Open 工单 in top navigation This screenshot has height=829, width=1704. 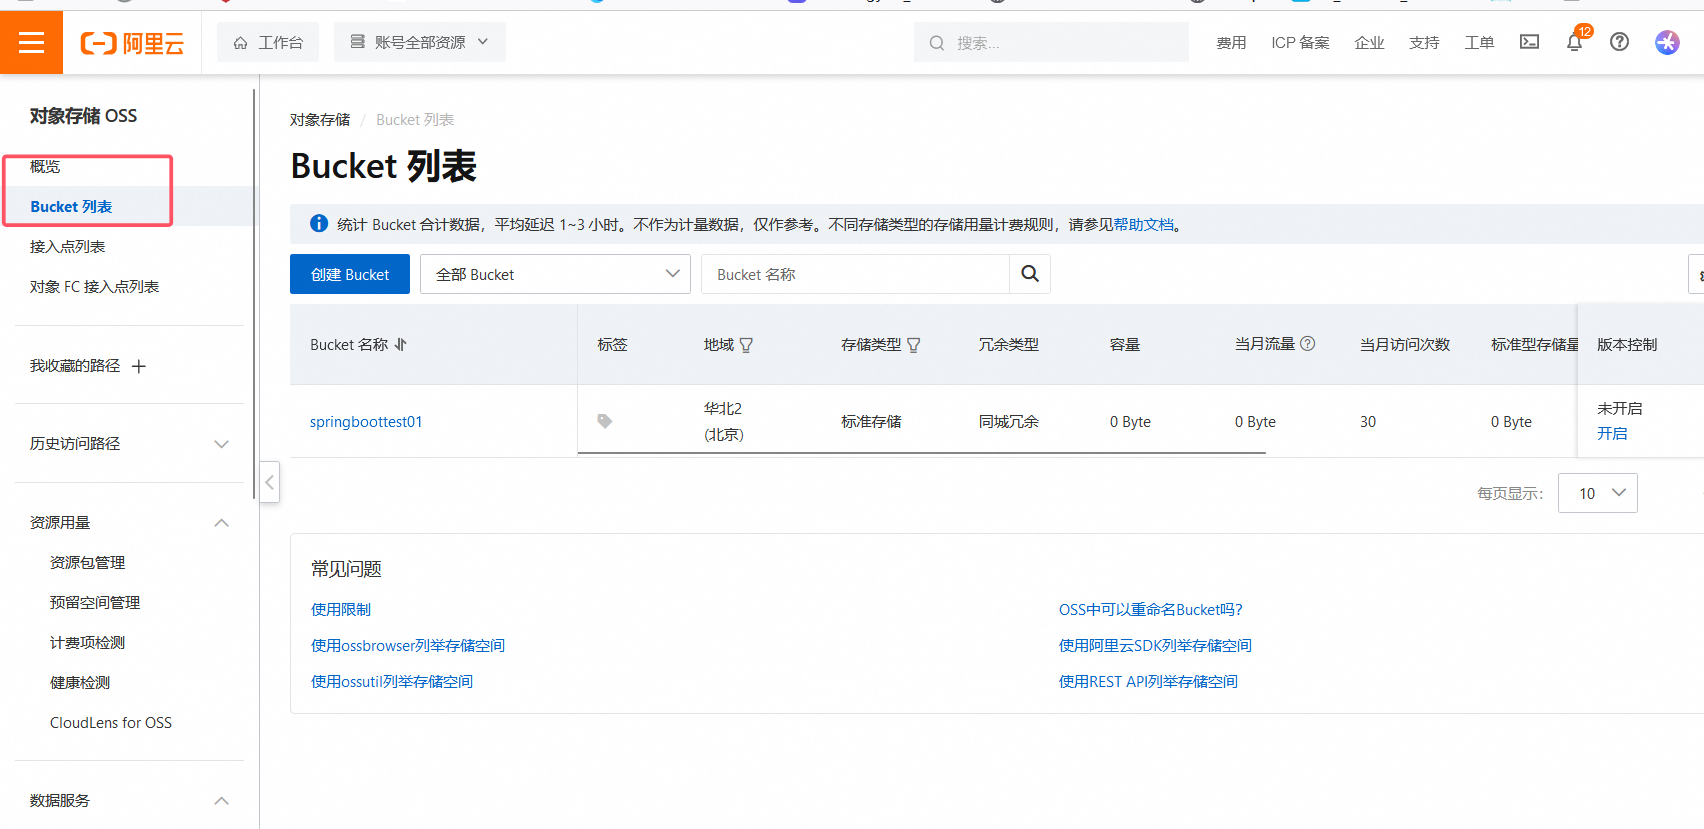click(1479, 42)
